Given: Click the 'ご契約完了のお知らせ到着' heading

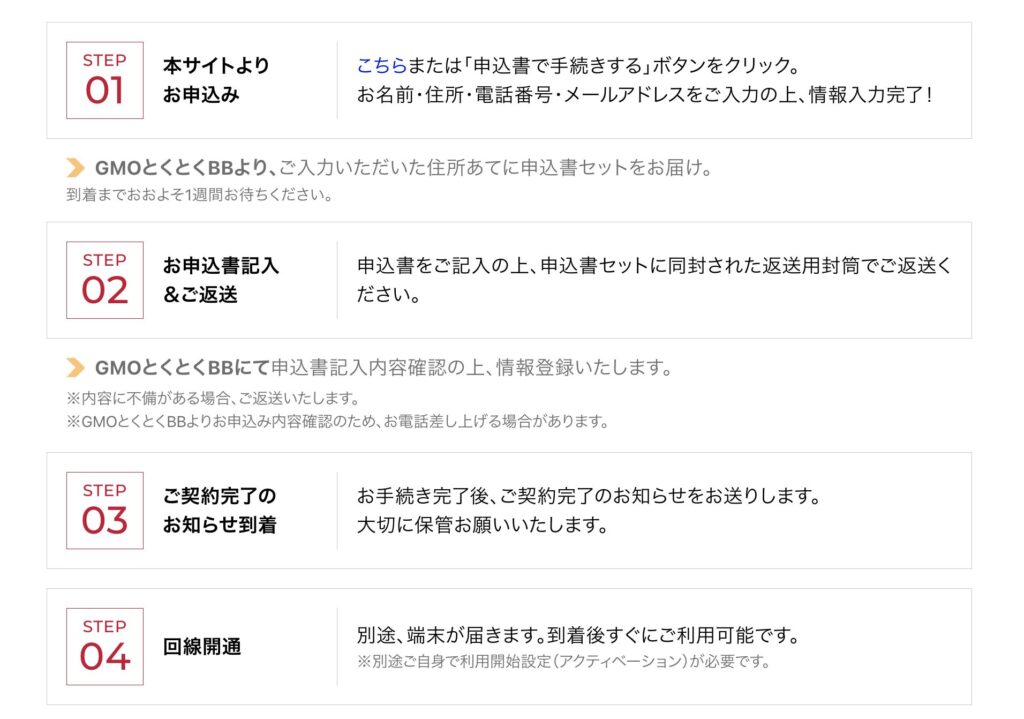Looking at the screenshot, I should 220,510.
